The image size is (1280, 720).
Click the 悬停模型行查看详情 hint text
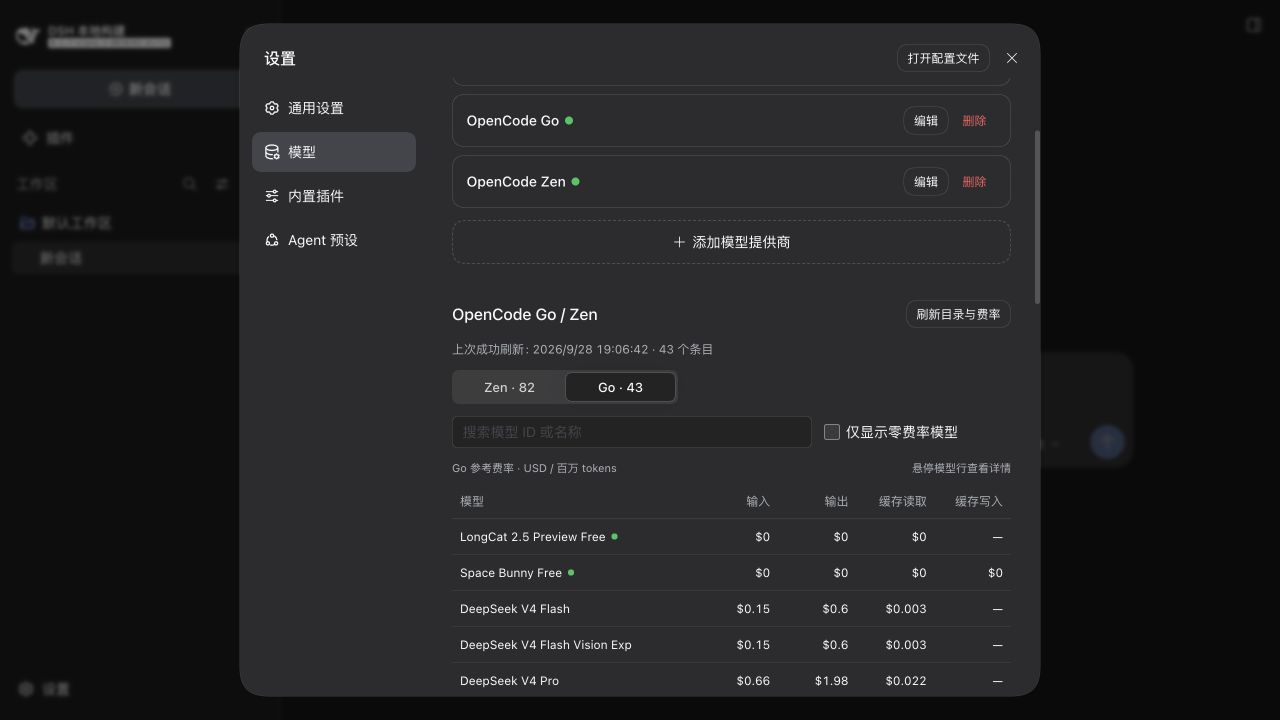961,468
